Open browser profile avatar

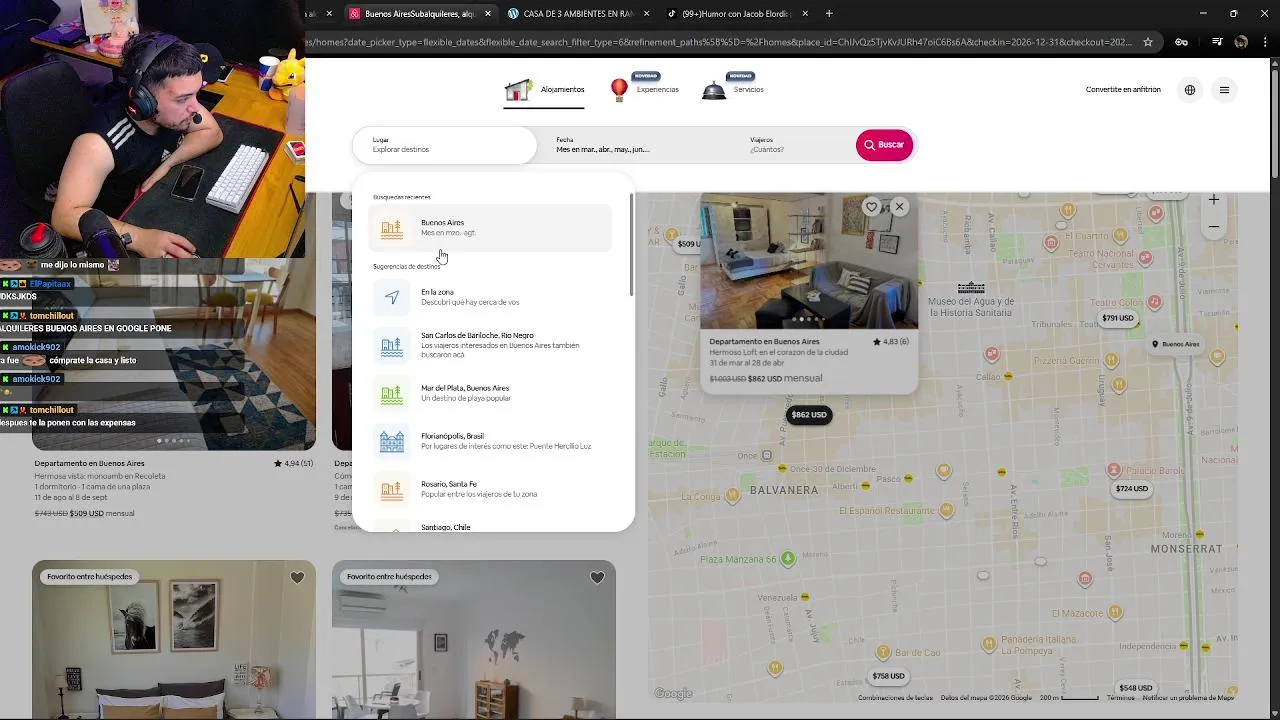pyautogui.click(x=1241, y=42)
